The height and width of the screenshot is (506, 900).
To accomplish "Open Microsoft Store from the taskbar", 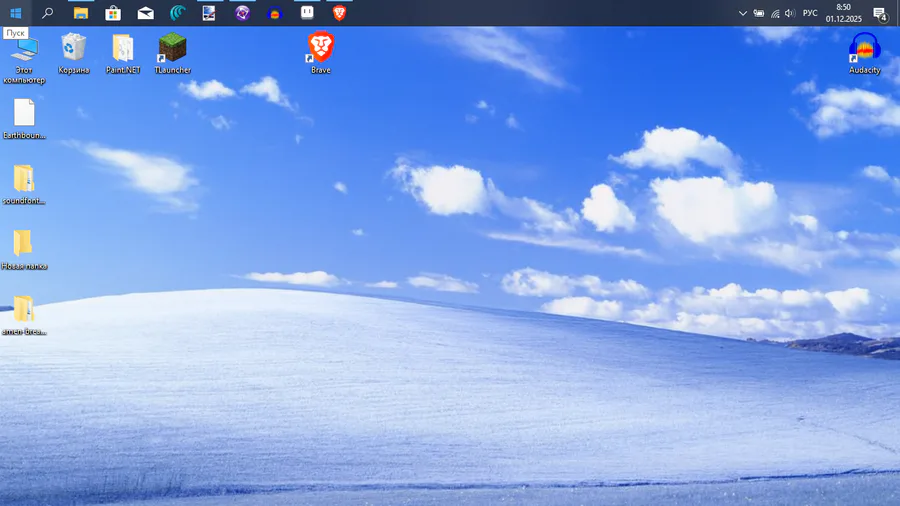I will (113, 13).
